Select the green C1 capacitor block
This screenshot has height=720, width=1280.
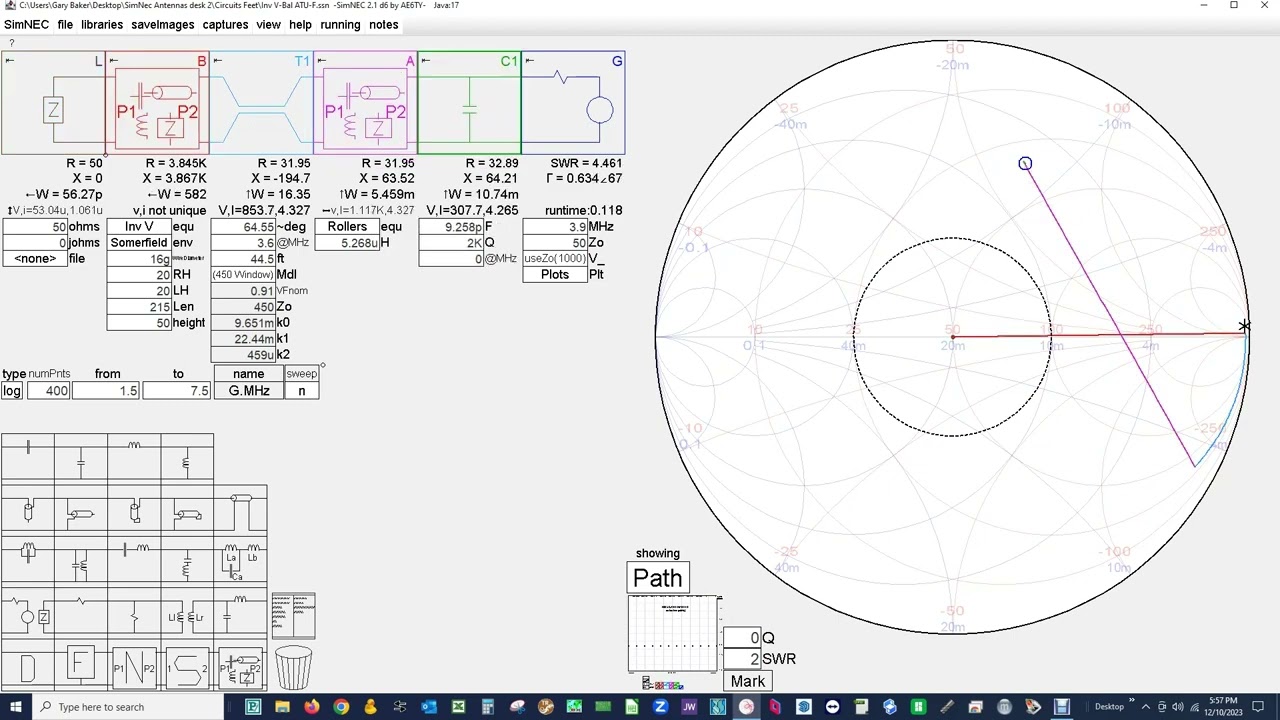pos(469,103)
